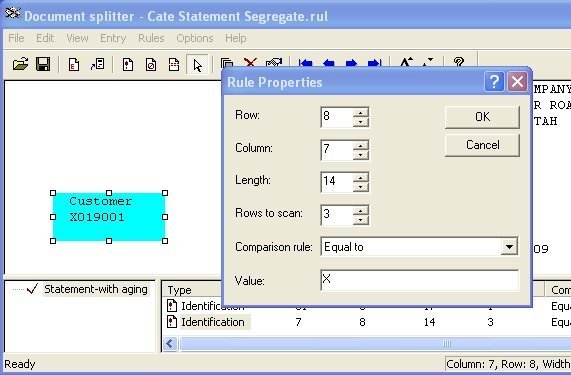This screenshot has height=375, width=571.
Task: Click the identification rule toolbar icon
Action: coord(128,64)
